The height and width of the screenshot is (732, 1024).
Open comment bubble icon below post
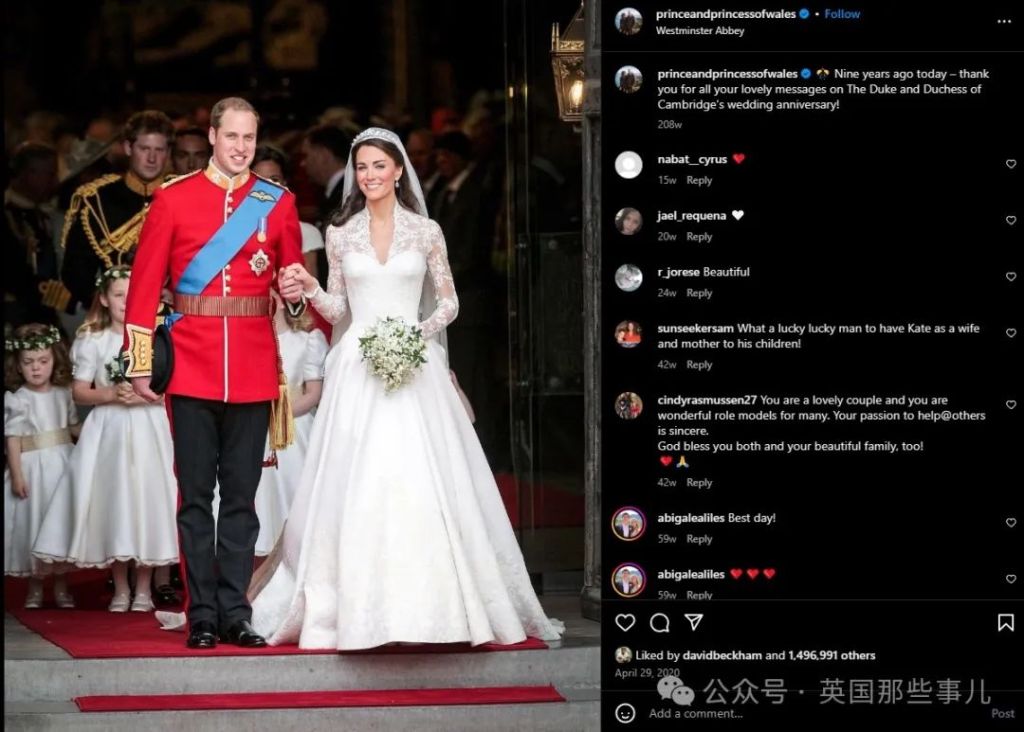(660, 623)
